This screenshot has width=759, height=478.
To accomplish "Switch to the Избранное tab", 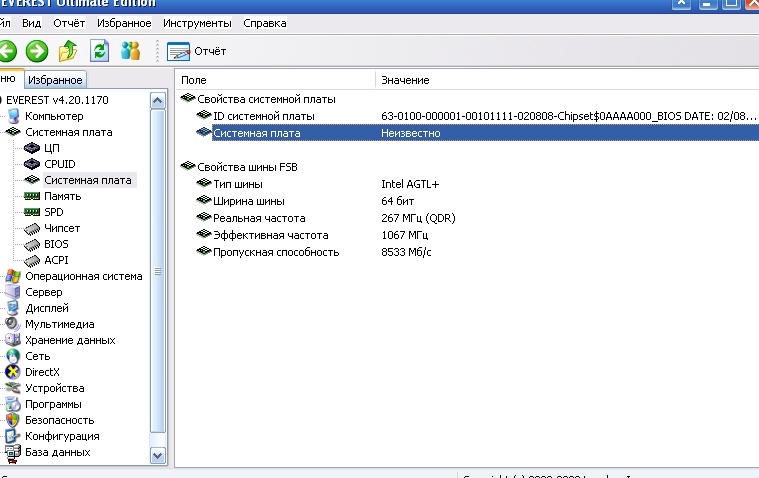I will point(54,80).
